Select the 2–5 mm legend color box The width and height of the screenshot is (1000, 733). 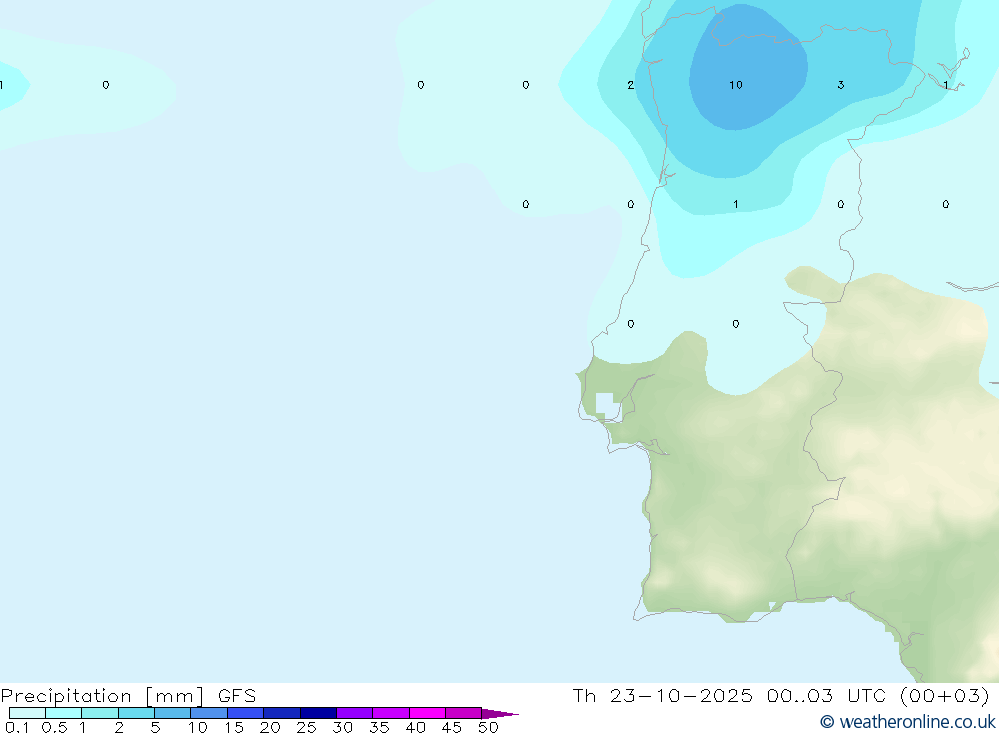136,713
